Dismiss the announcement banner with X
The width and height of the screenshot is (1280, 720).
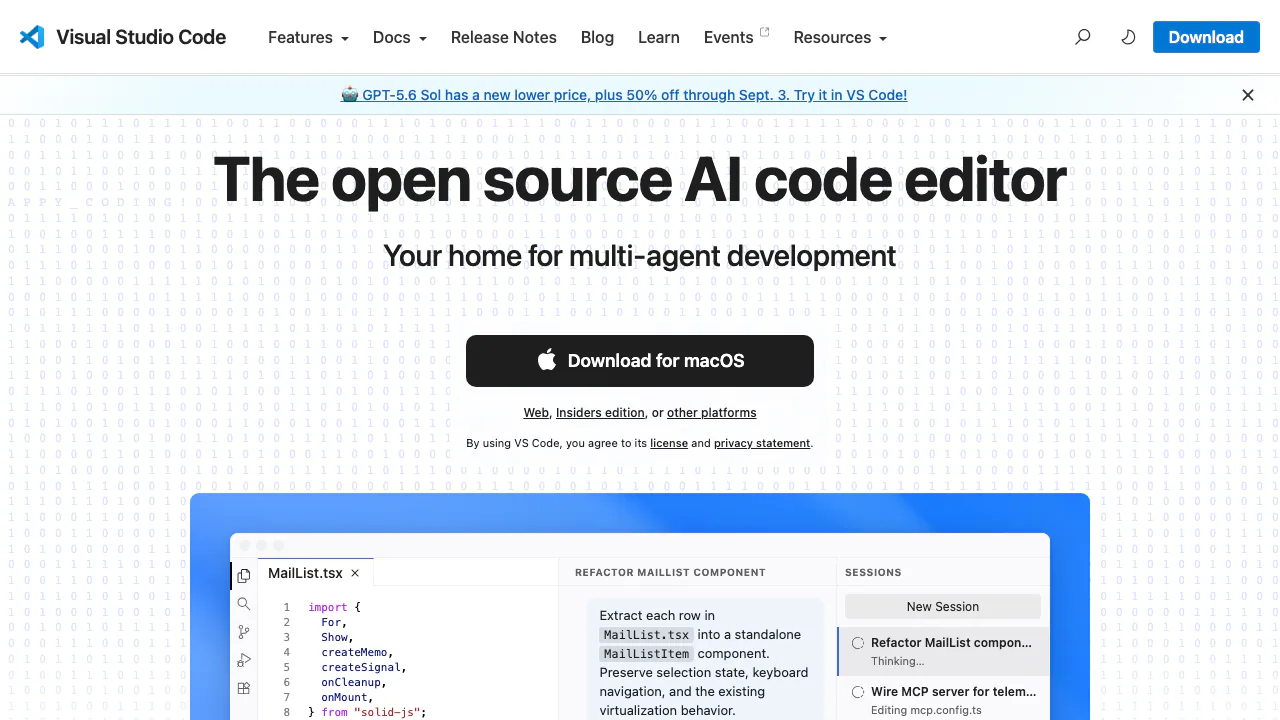[x=1248, y=95]
